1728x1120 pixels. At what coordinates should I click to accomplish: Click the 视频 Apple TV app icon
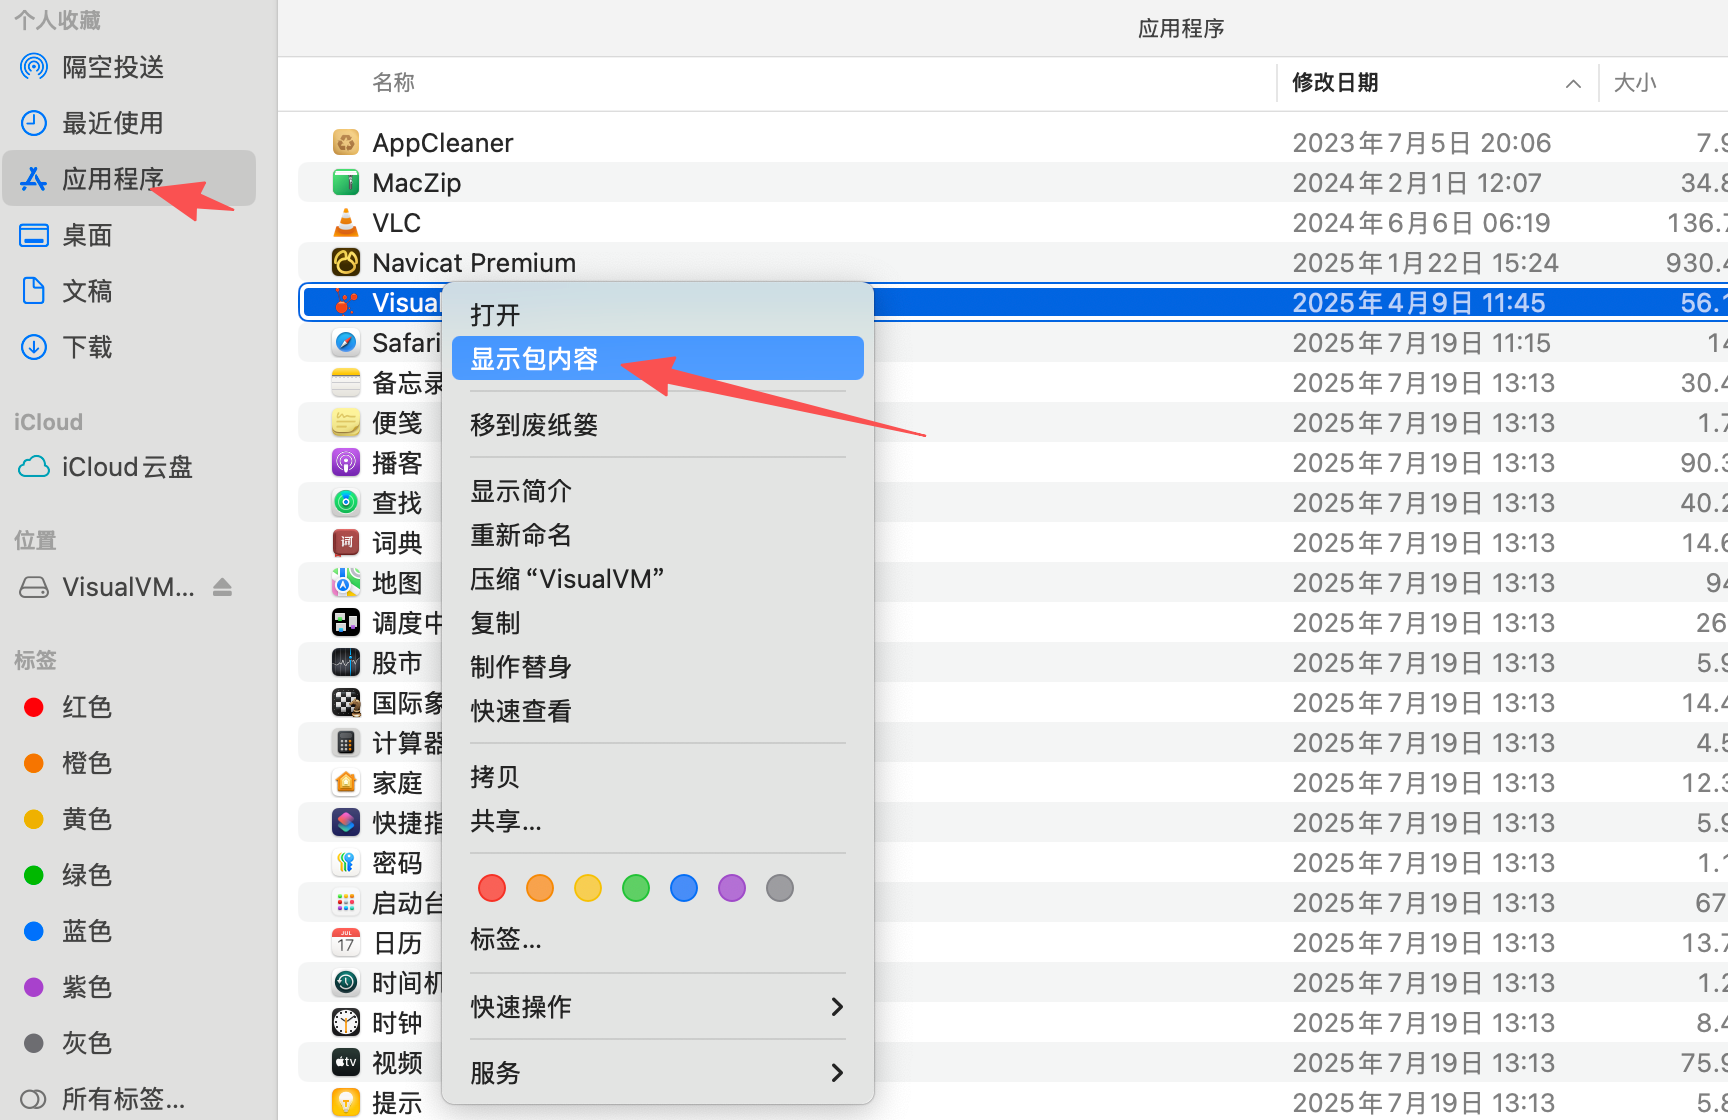346,1063
